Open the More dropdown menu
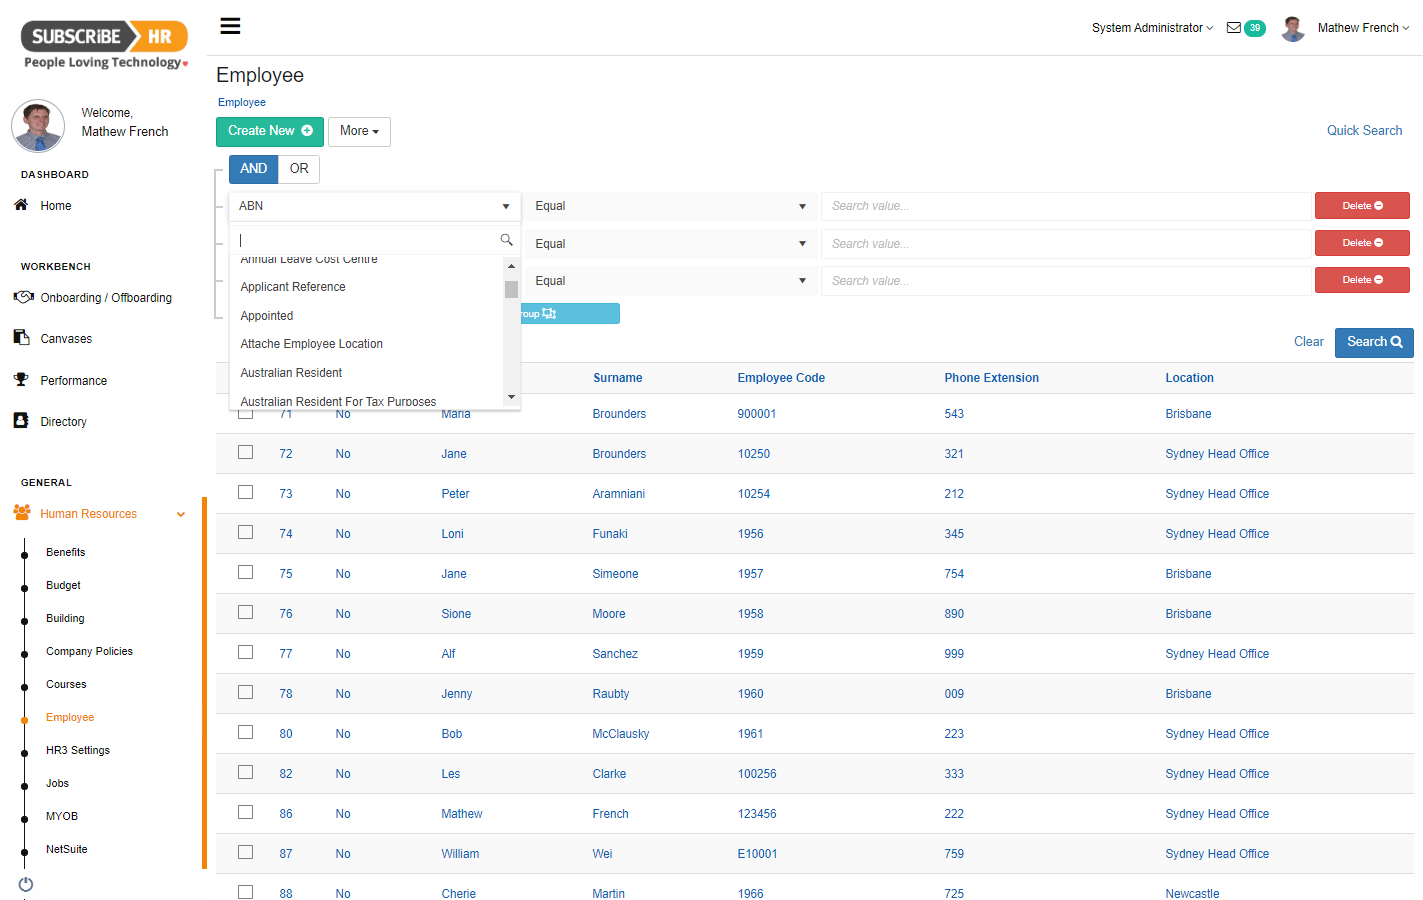 click(x=359, y=131)
